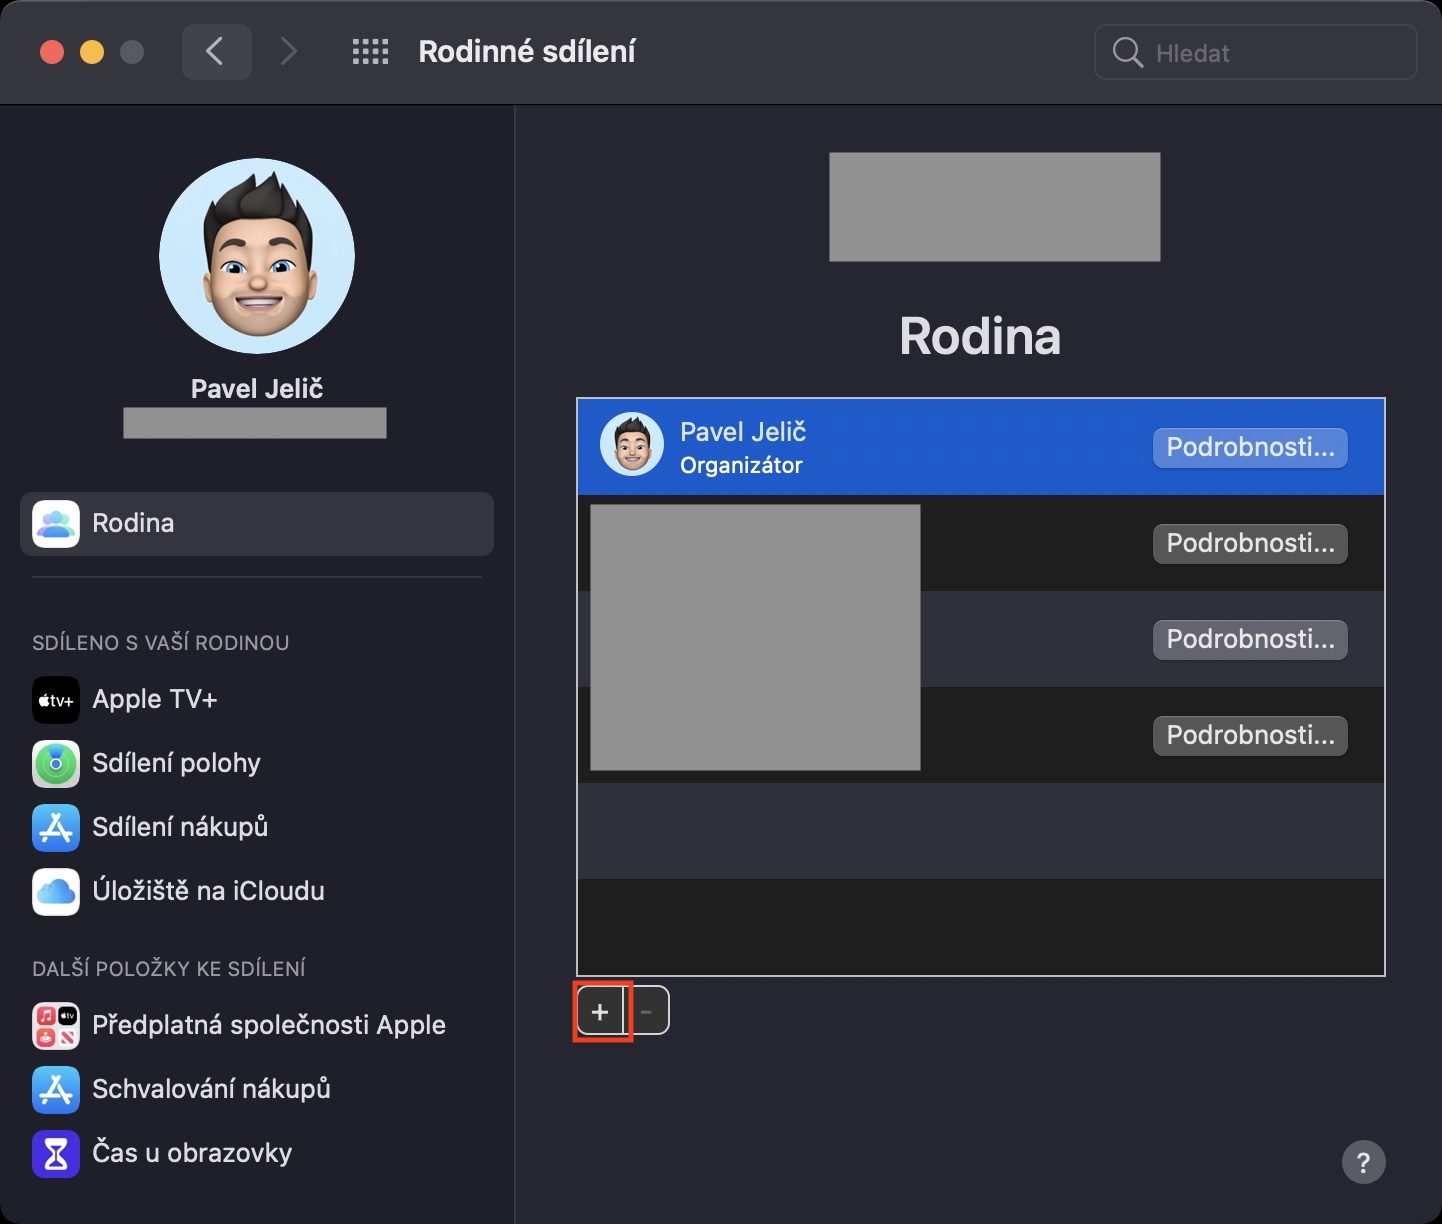Go forward with the right chevron button
The image size is (1442, 1224).
[x=288, y=52]
